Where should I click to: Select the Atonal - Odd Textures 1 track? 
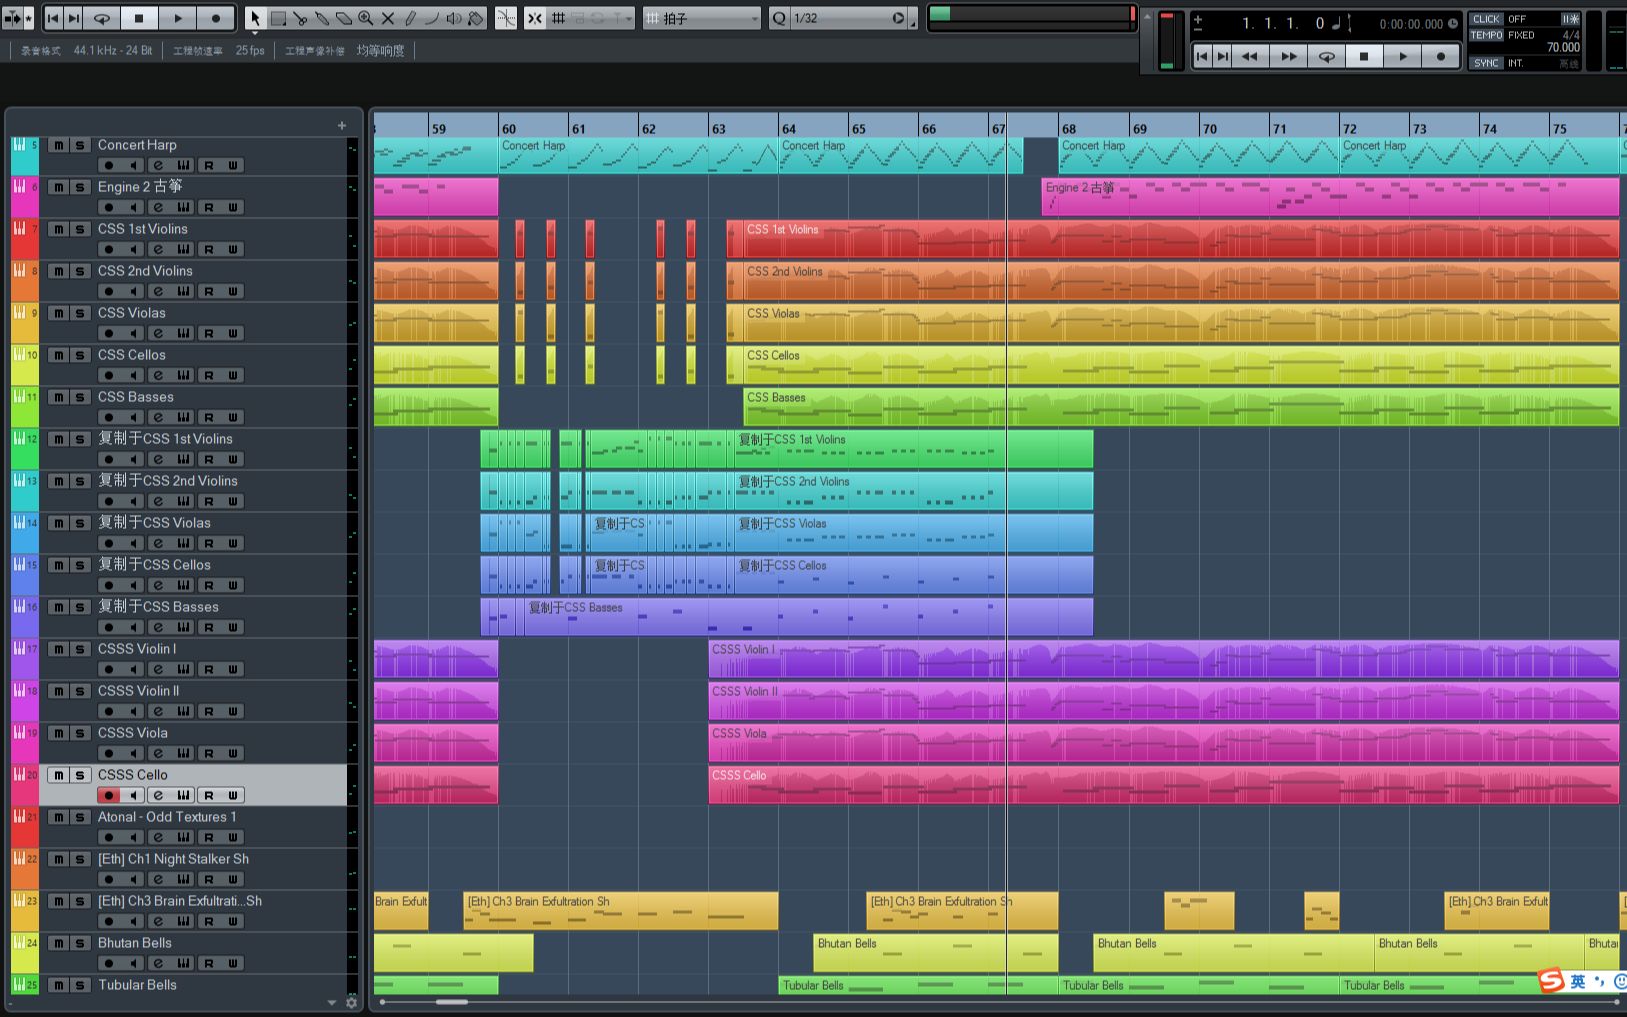pos(167,817)
